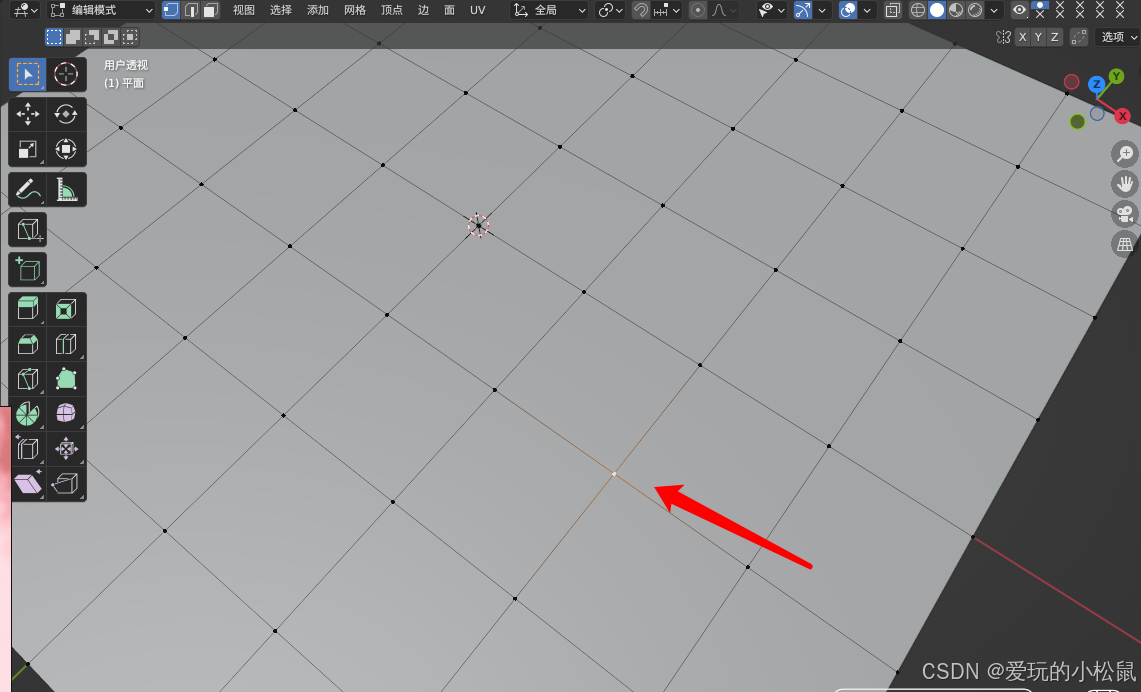Image resolution: width=1141 pixels, height=692 pixels.
Task: Select the Scale tool
Action: coord(28,149)
